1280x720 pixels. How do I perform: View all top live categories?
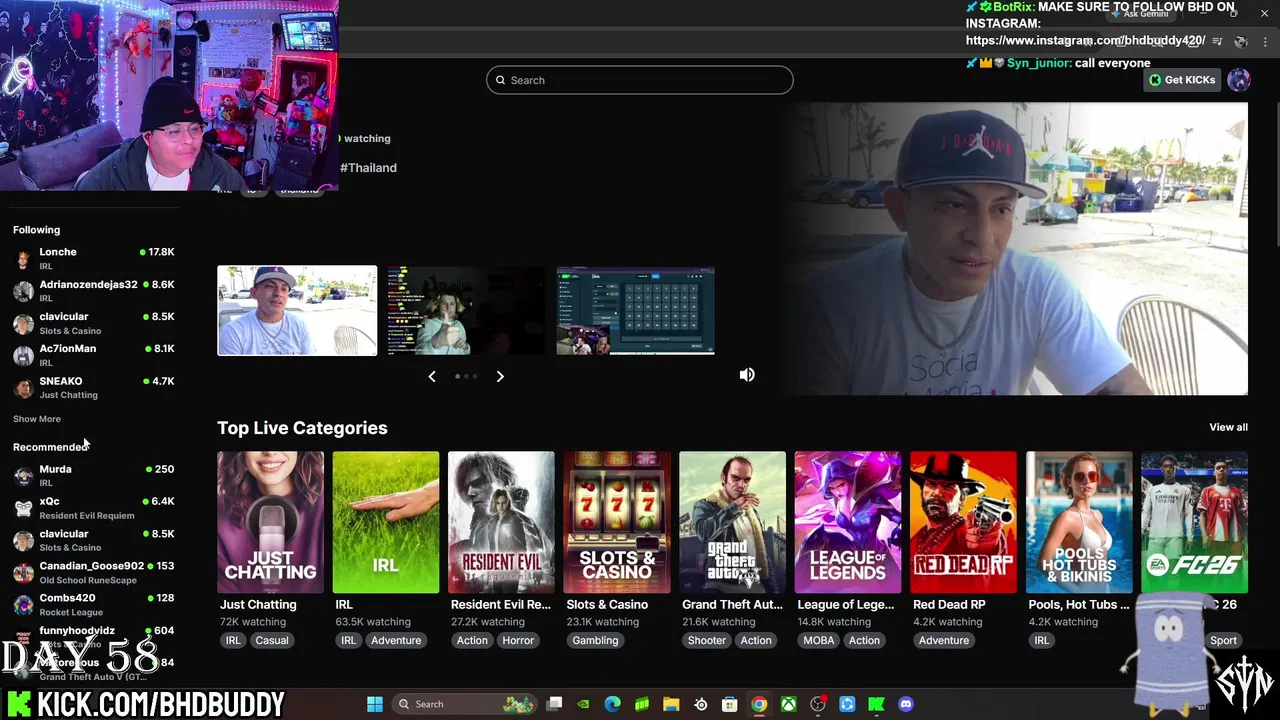tap(1228, 427)
